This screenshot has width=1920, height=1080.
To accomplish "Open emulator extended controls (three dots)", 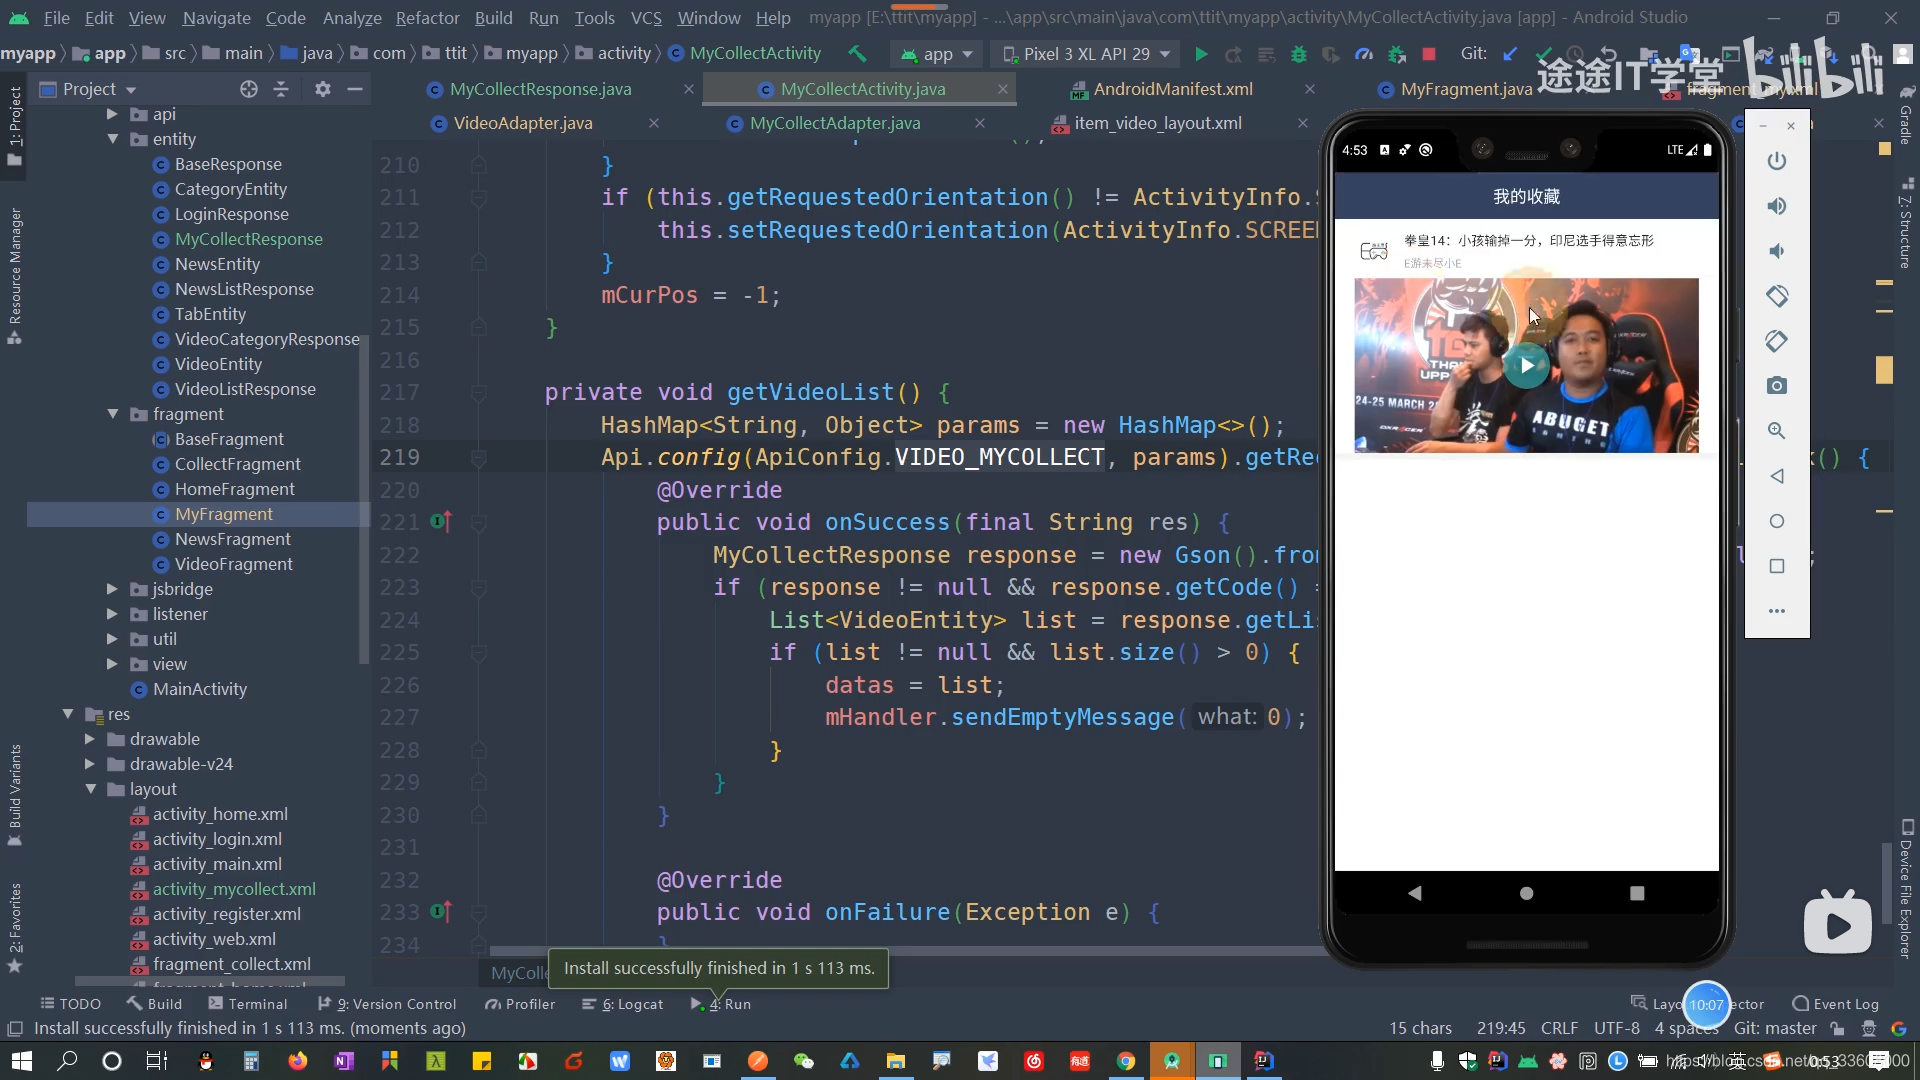I will pos(1777,611).
